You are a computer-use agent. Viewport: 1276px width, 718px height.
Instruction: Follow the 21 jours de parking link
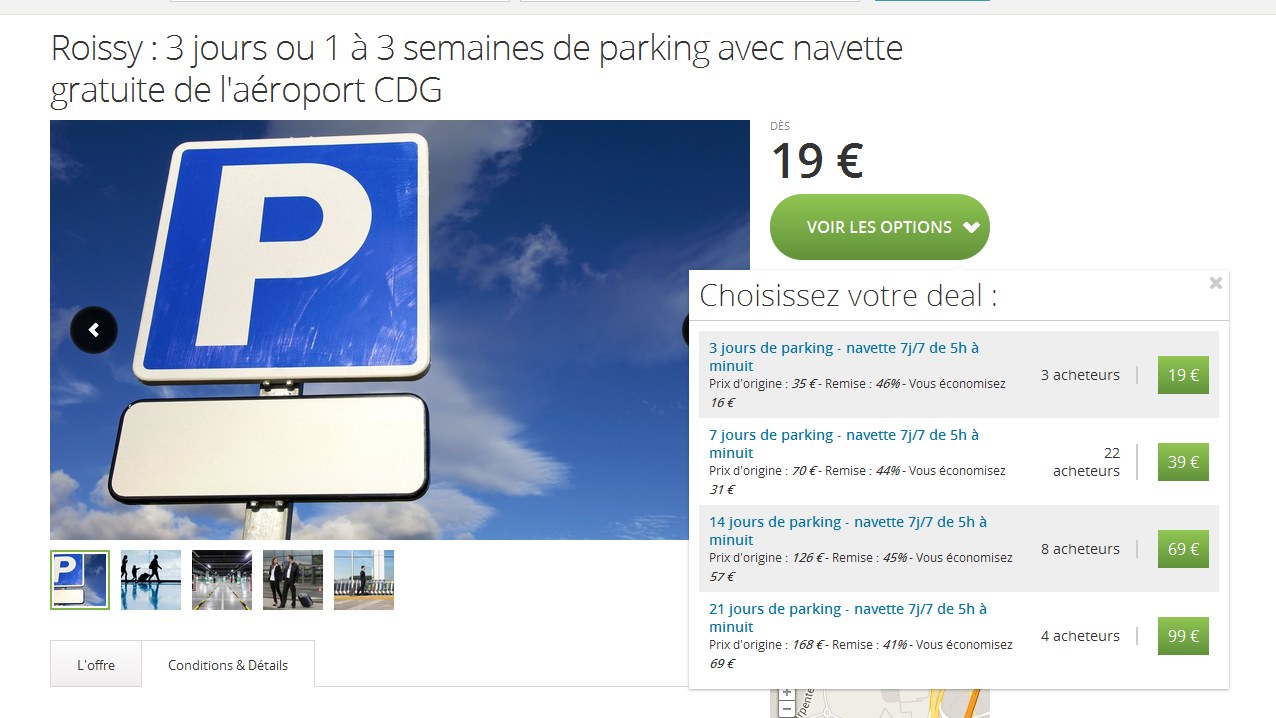[x=848, y=618]
